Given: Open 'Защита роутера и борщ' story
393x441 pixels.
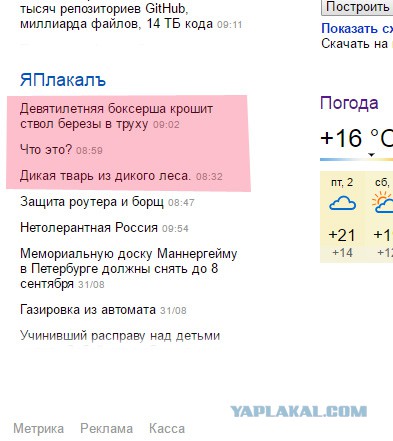Looking at the screenshot, I should click(x=92, y=202).
